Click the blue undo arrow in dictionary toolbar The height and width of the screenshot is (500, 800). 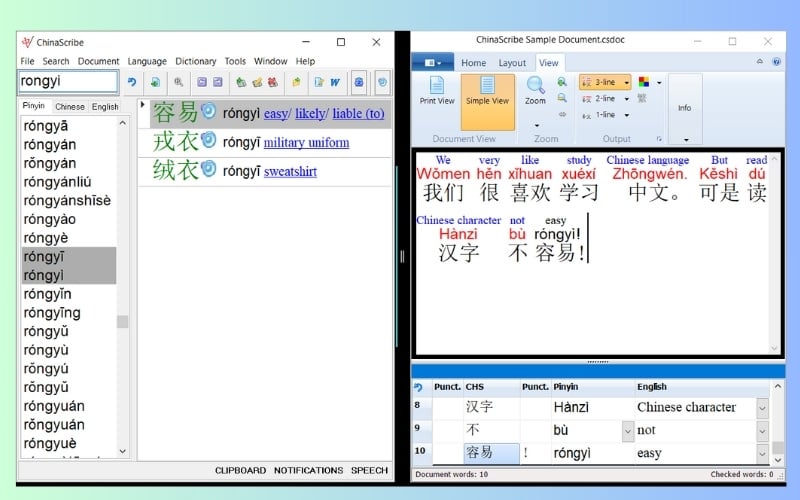tap(132, 82)
